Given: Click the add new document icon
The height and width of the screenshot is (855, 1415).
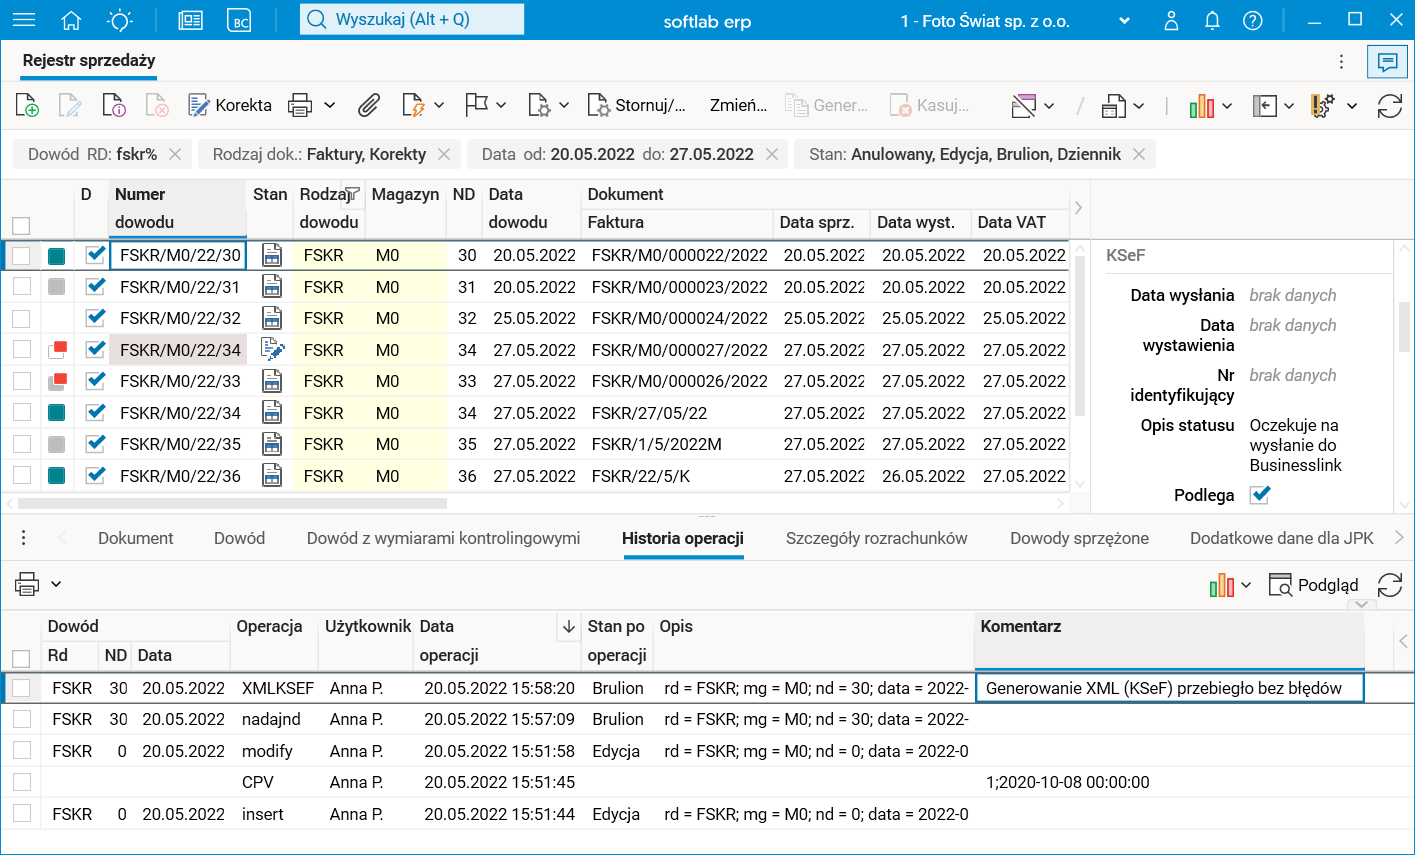Looking at the screenshot, I should 27,105.
